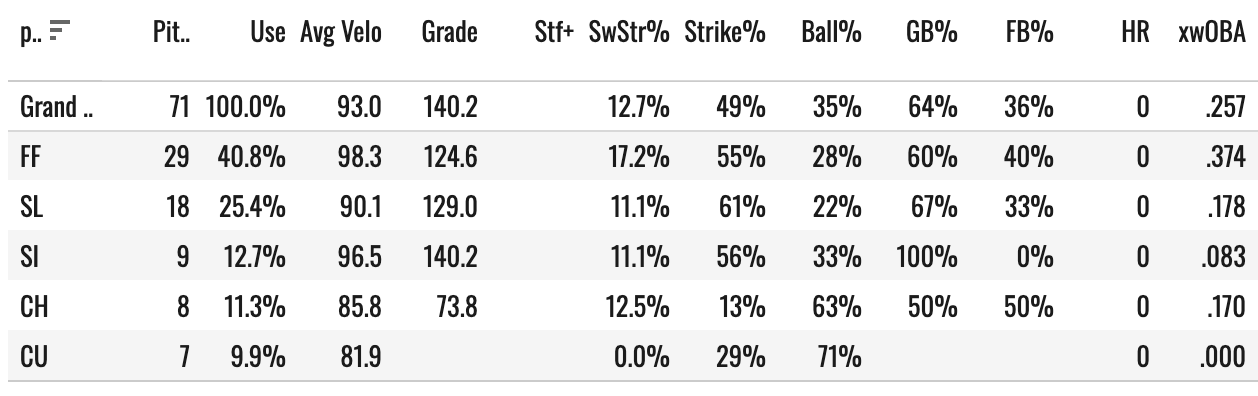Screen dimensions: 1258x396
Task: Click the Ball% column header
Action: pyautogui.click(x=832, y=33)
